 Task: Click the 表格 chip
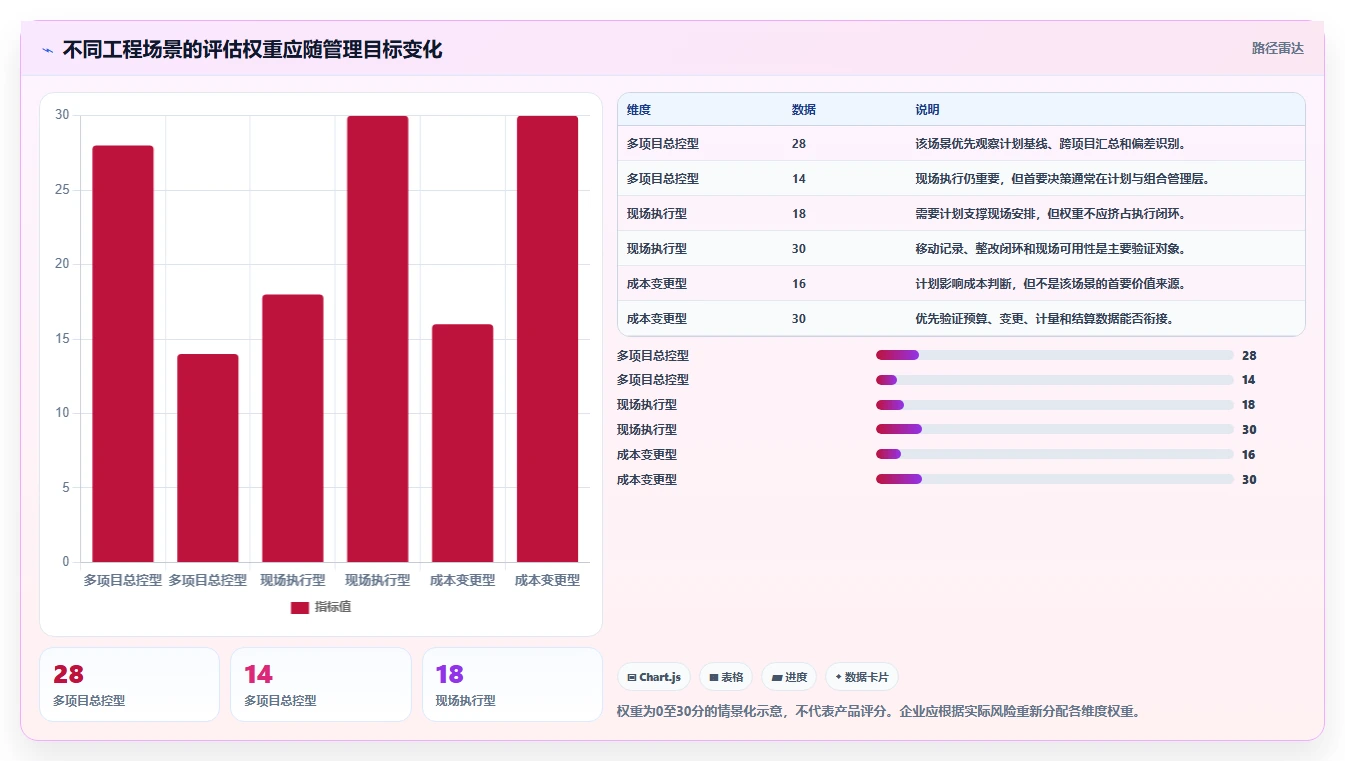tap(726, 677)
